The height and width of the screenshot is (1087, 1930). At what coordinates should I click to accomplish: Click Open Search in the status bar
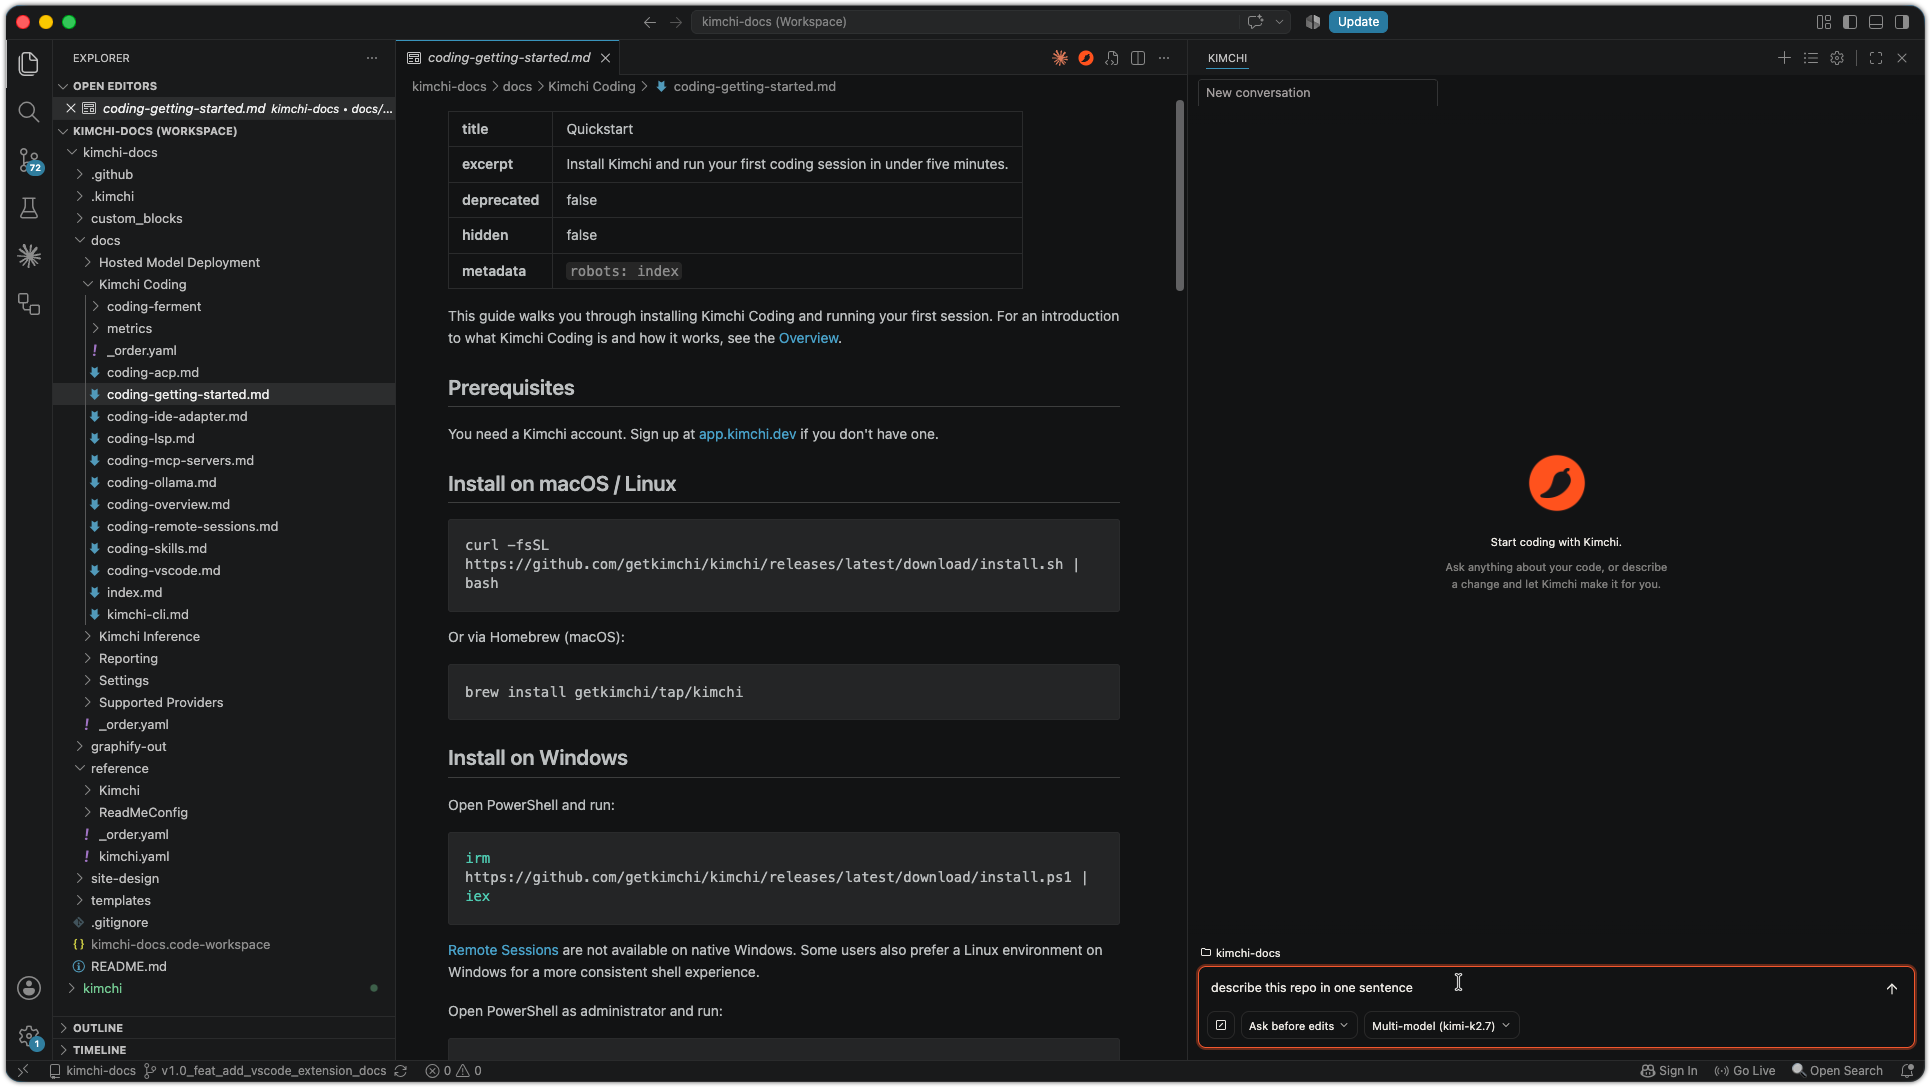[x=1837, y=1071]
